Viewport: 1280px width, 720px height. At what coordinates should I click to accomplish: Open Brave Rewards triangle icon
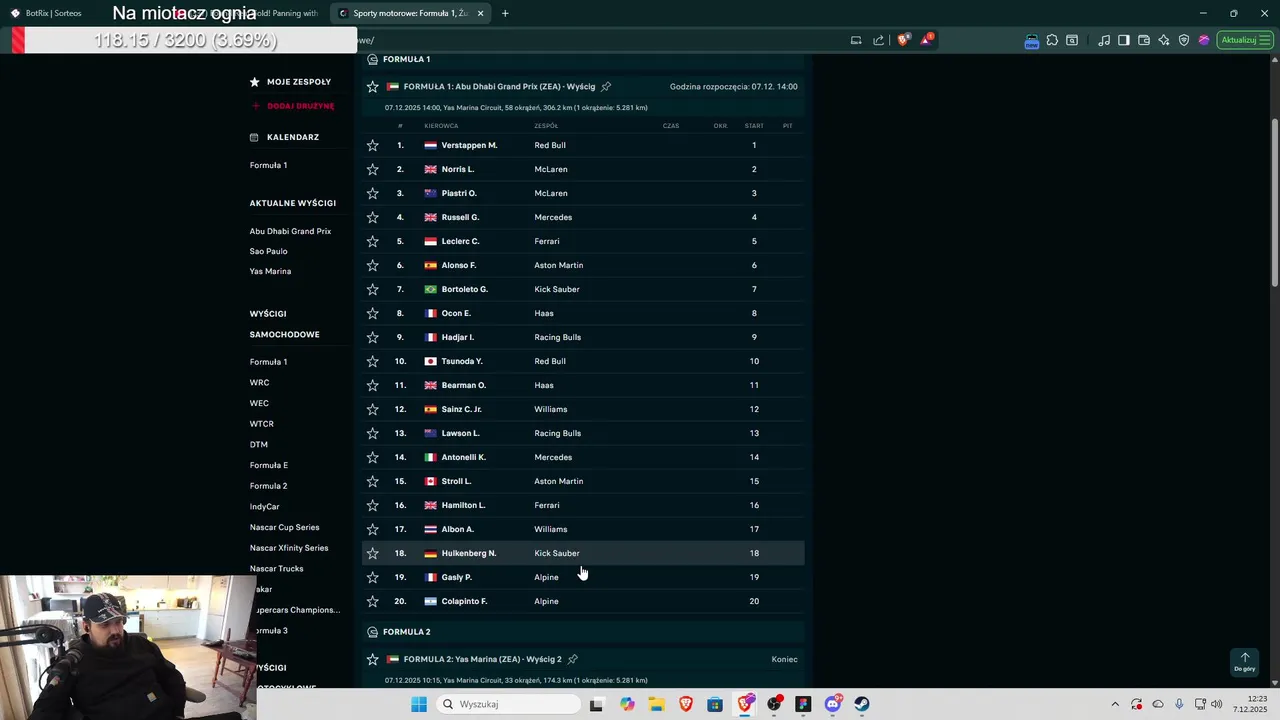click(x=927, y=40)
